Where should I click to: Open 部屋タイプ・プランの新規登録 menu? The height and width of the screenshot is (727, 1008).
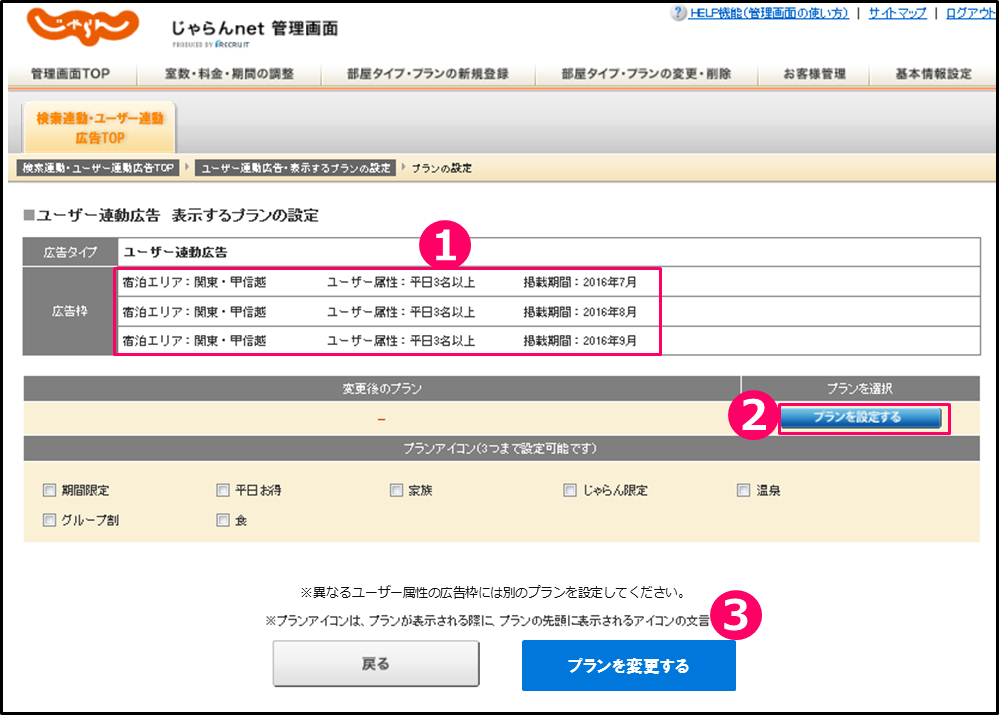[427, 74]
